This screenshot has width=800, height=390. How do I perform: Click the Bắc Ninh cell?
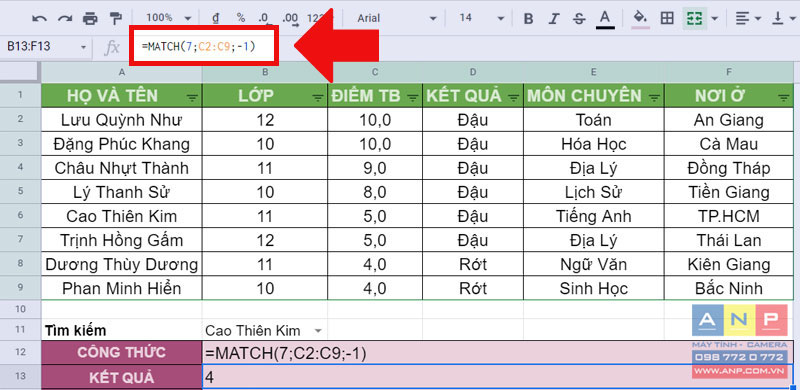click(729, 288)
